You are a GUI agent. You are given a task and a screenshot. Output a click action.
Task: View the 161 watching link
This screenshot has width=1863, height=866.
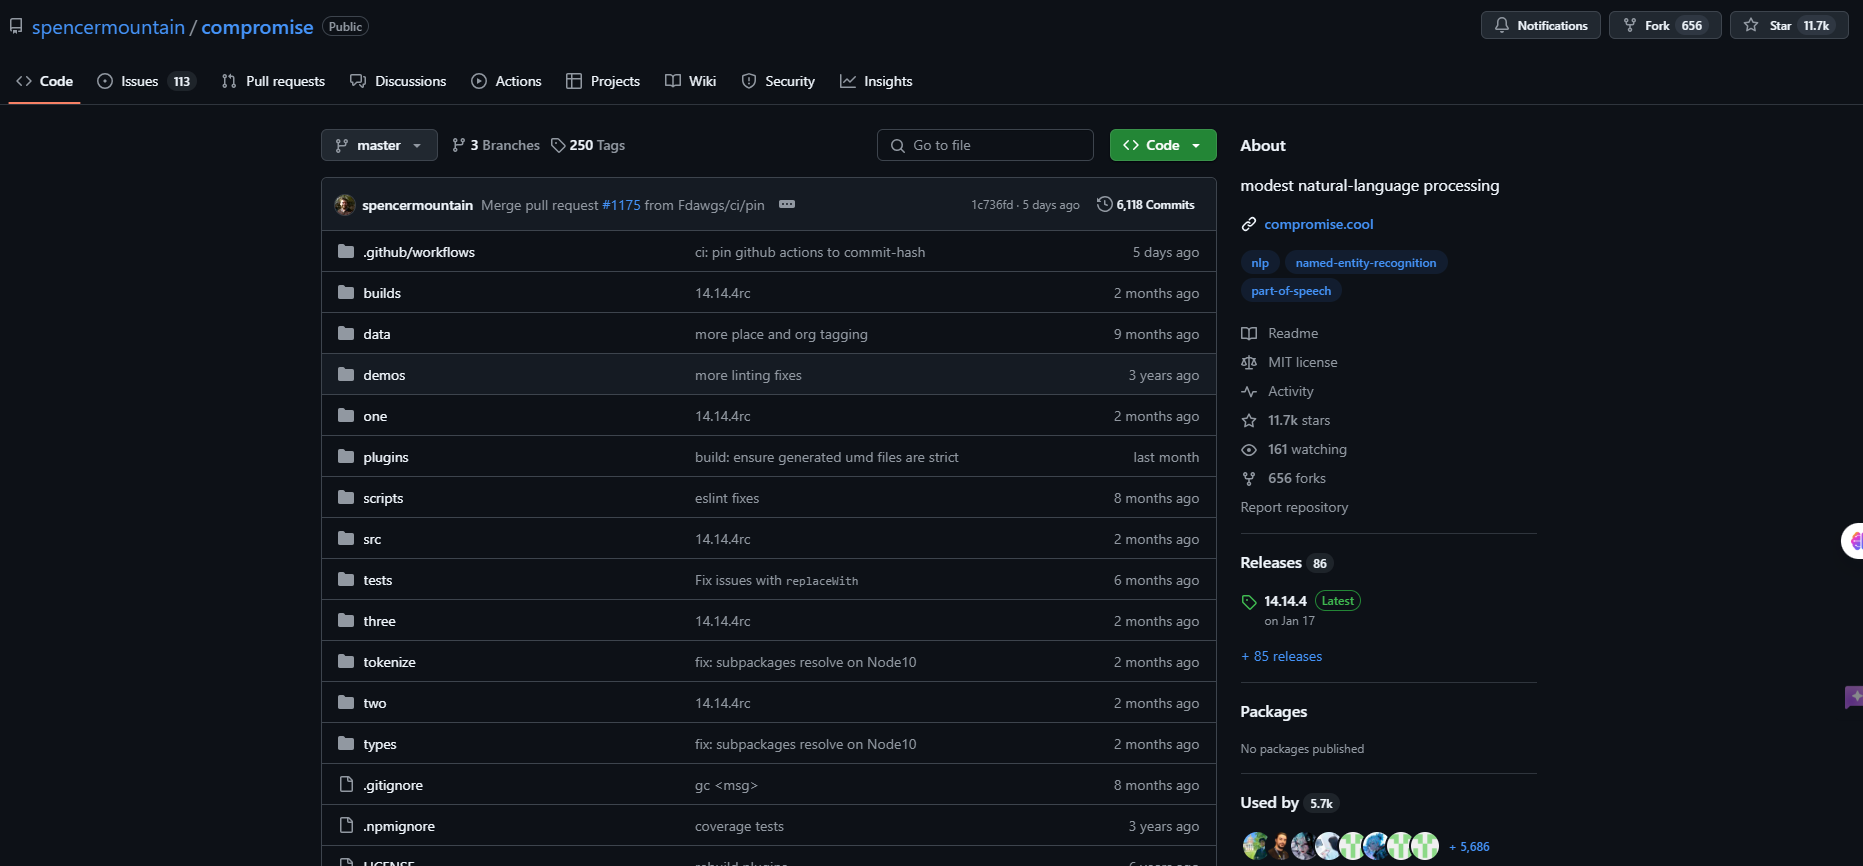(x=1294, y=449)
